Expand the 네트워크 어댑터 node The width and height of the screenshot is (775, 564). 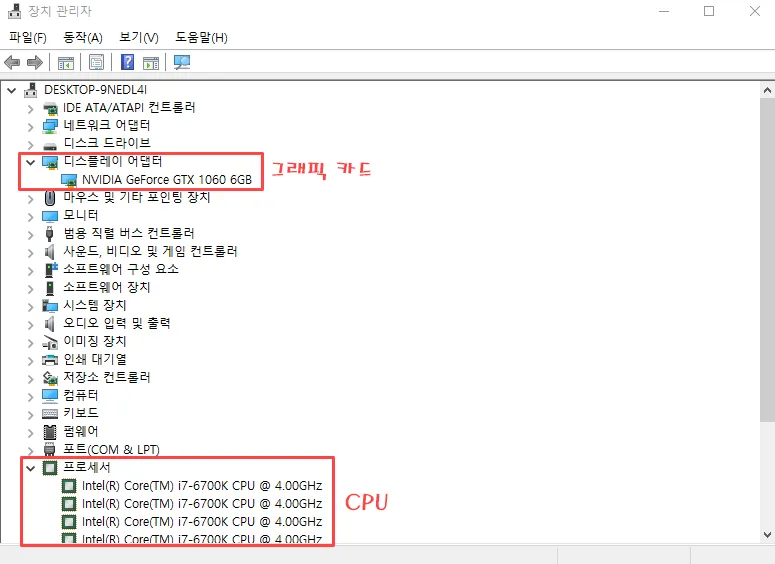[x=31, y=127]
